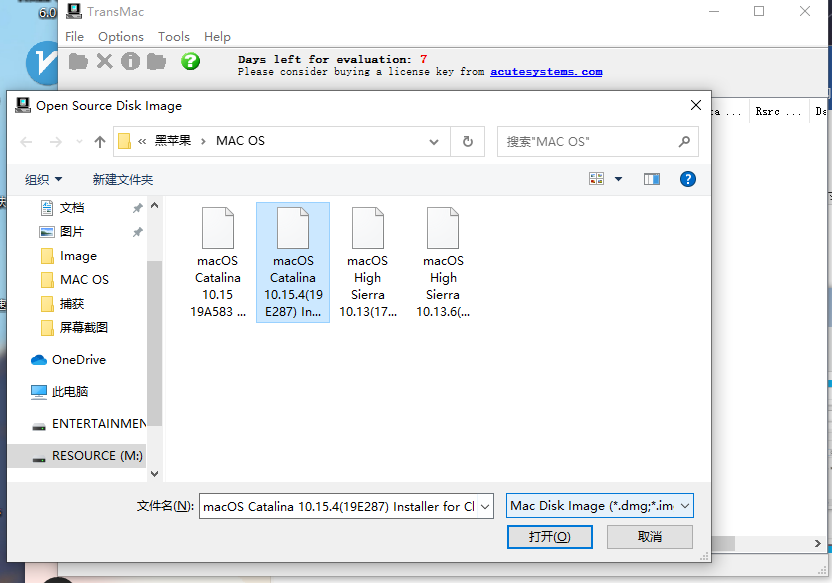Open the acutesystems.com link
The image size is (832, 583).
pos(546,72)
